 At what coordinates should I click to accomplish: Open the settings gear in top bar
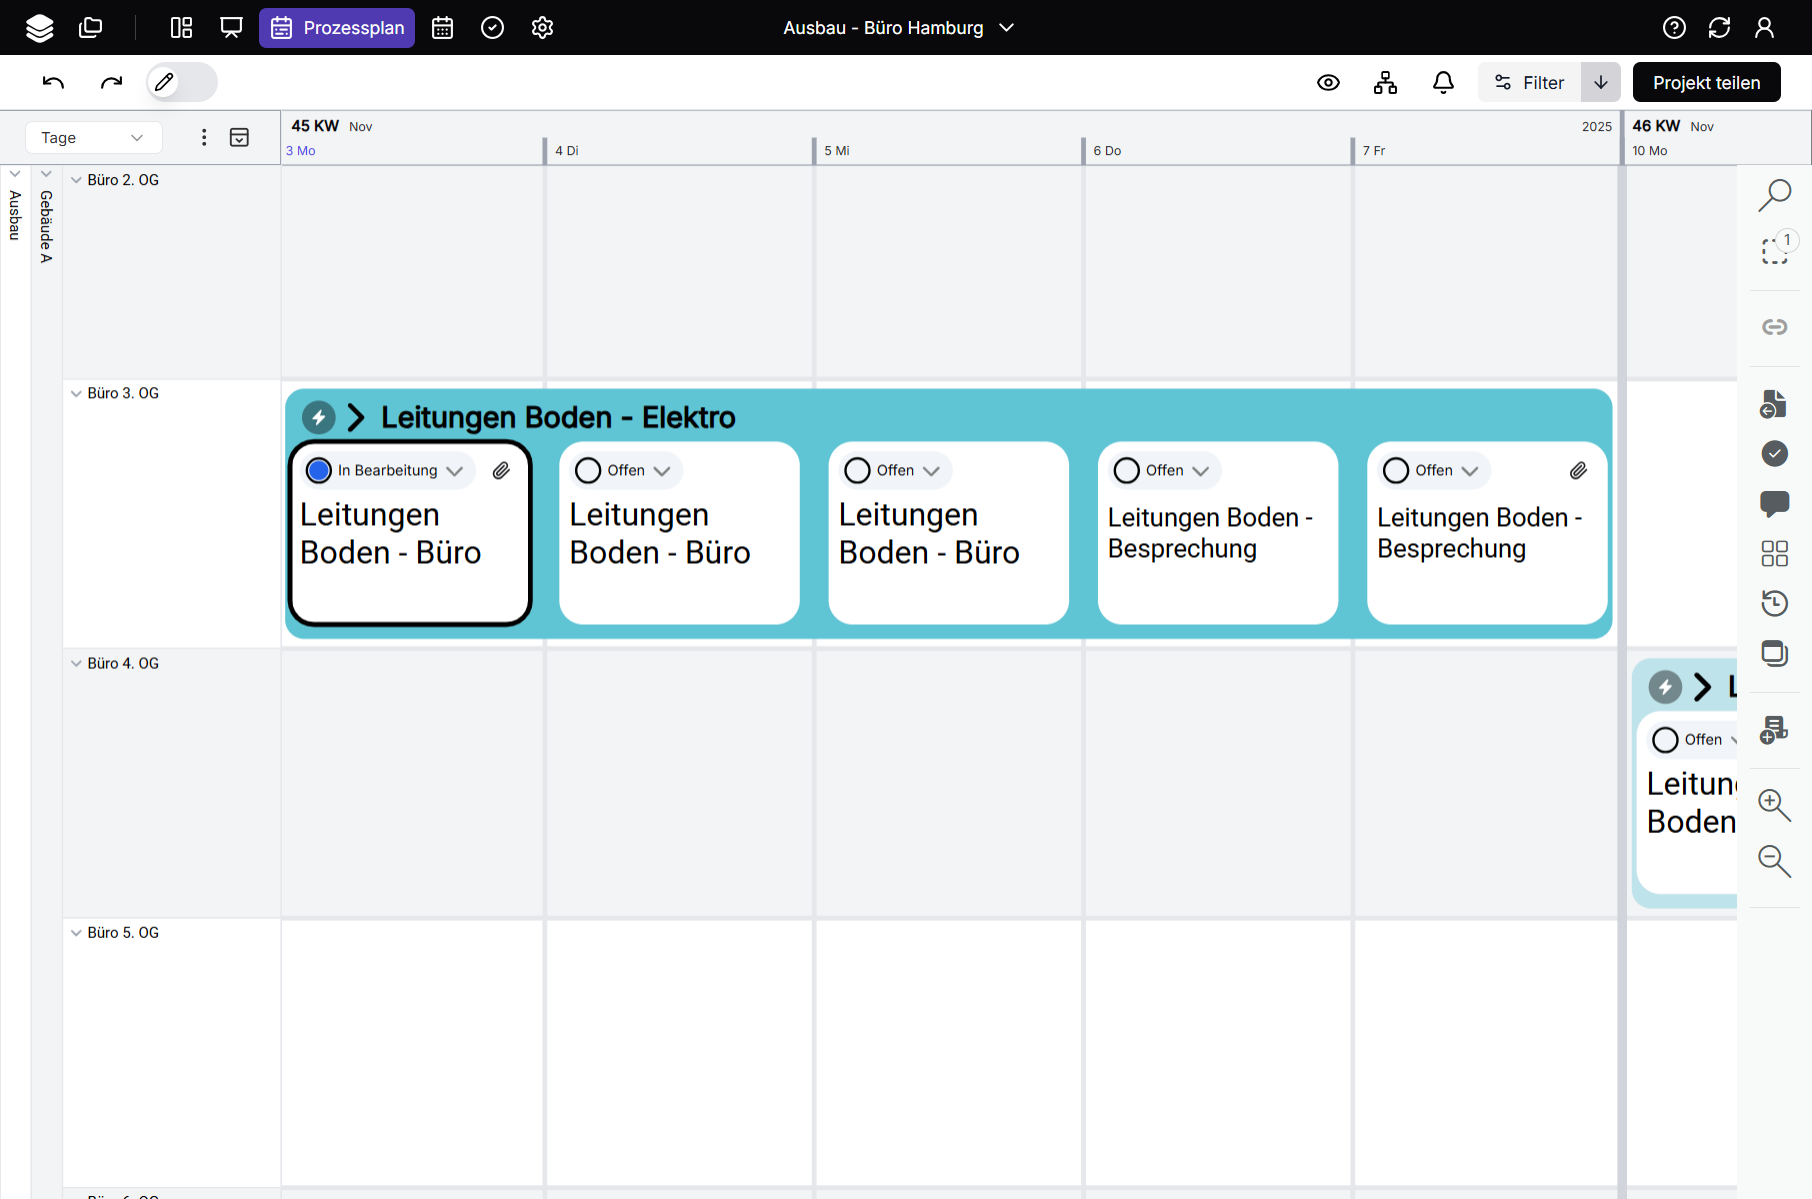542,28
